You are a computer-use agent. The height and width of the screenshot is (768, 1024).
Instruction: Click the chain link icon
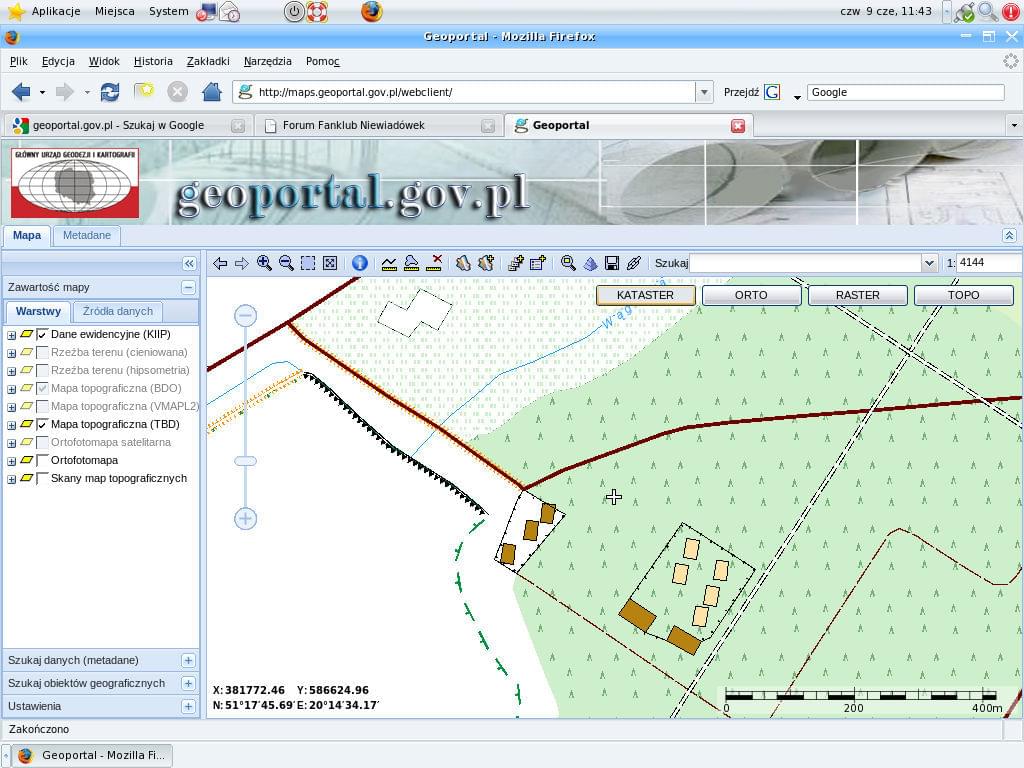pyautogui.click(x=633, y=263)
